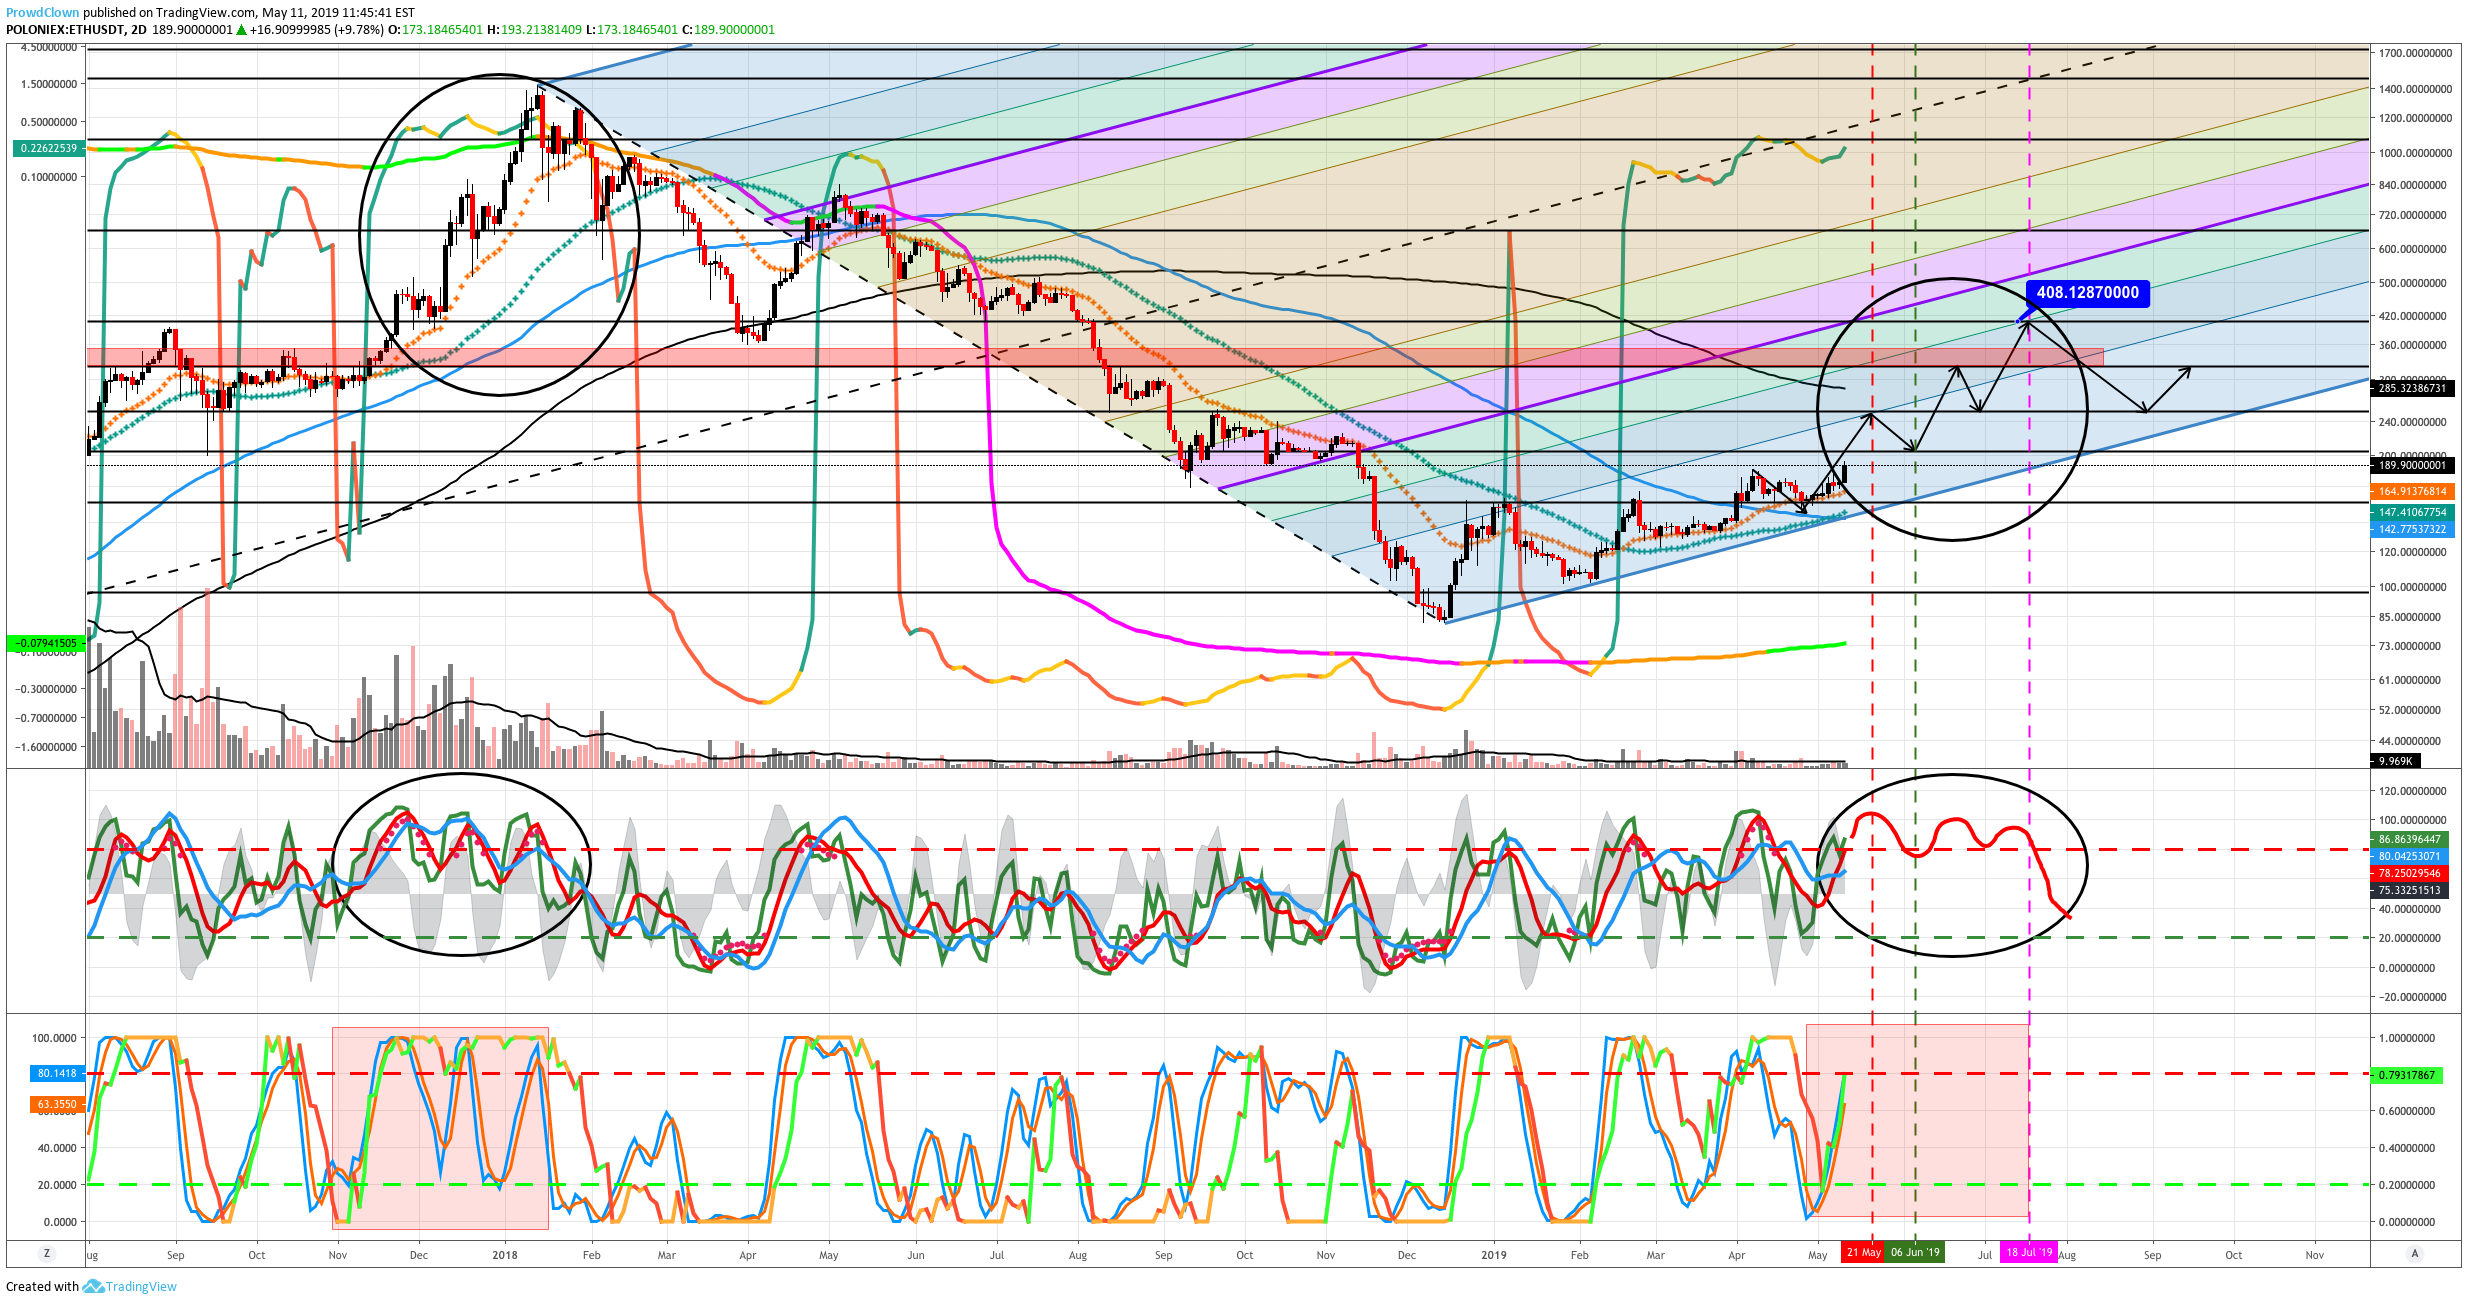
Task: Click the black 285.32386731 price axis label
Action: point(2411,388)
